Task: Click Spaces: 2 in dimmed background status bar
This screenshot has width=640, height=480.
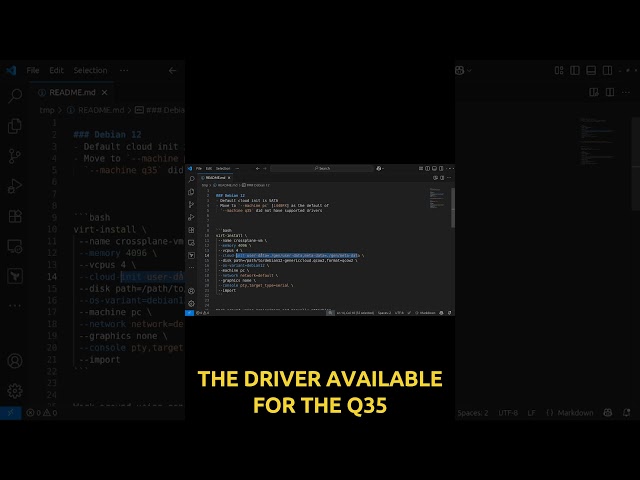Action: pyautogui.click(x=473, y=413)
